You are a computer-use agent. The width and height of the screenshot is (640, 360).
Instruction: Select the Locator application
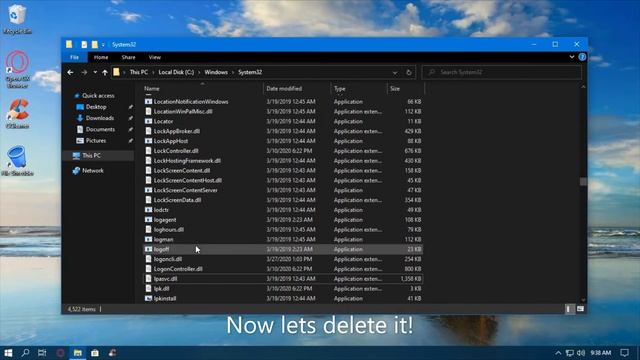tap(283, 121)
